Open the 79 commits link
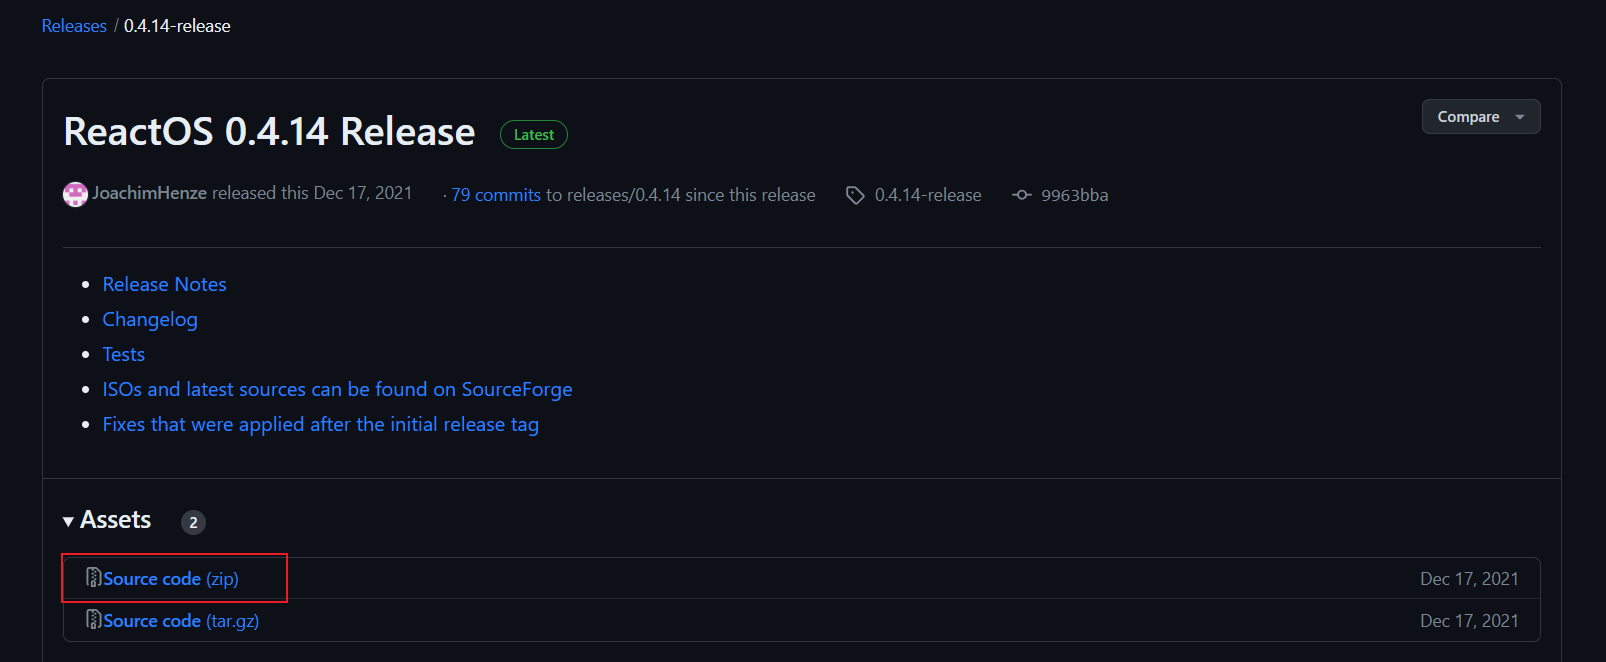Viewport: 1606px width, 662px height. click(496, 195)
